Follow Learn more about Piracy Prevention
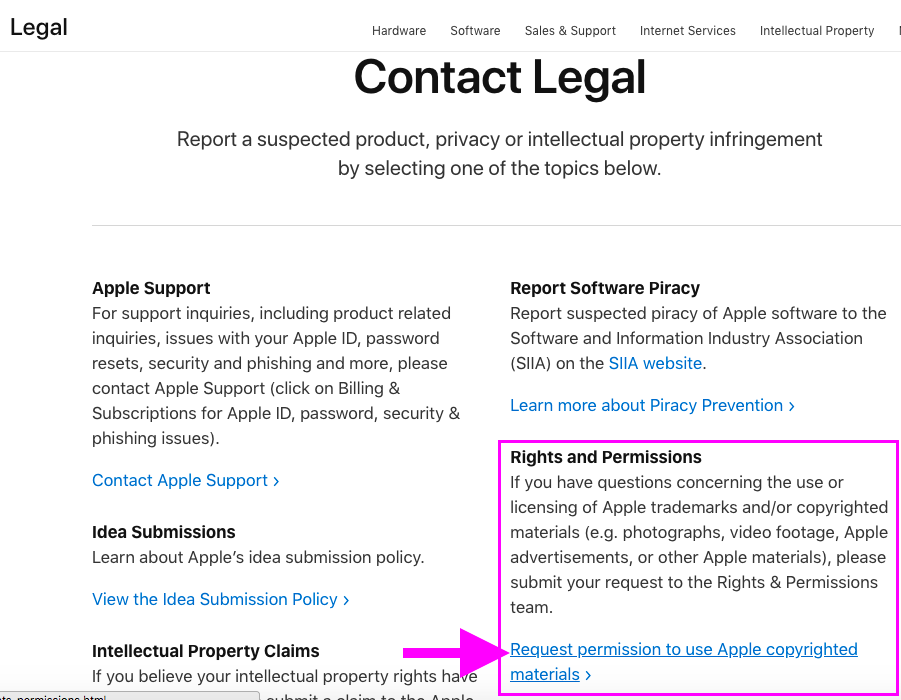This screenshot has height=700, width=901. point(646,405)
